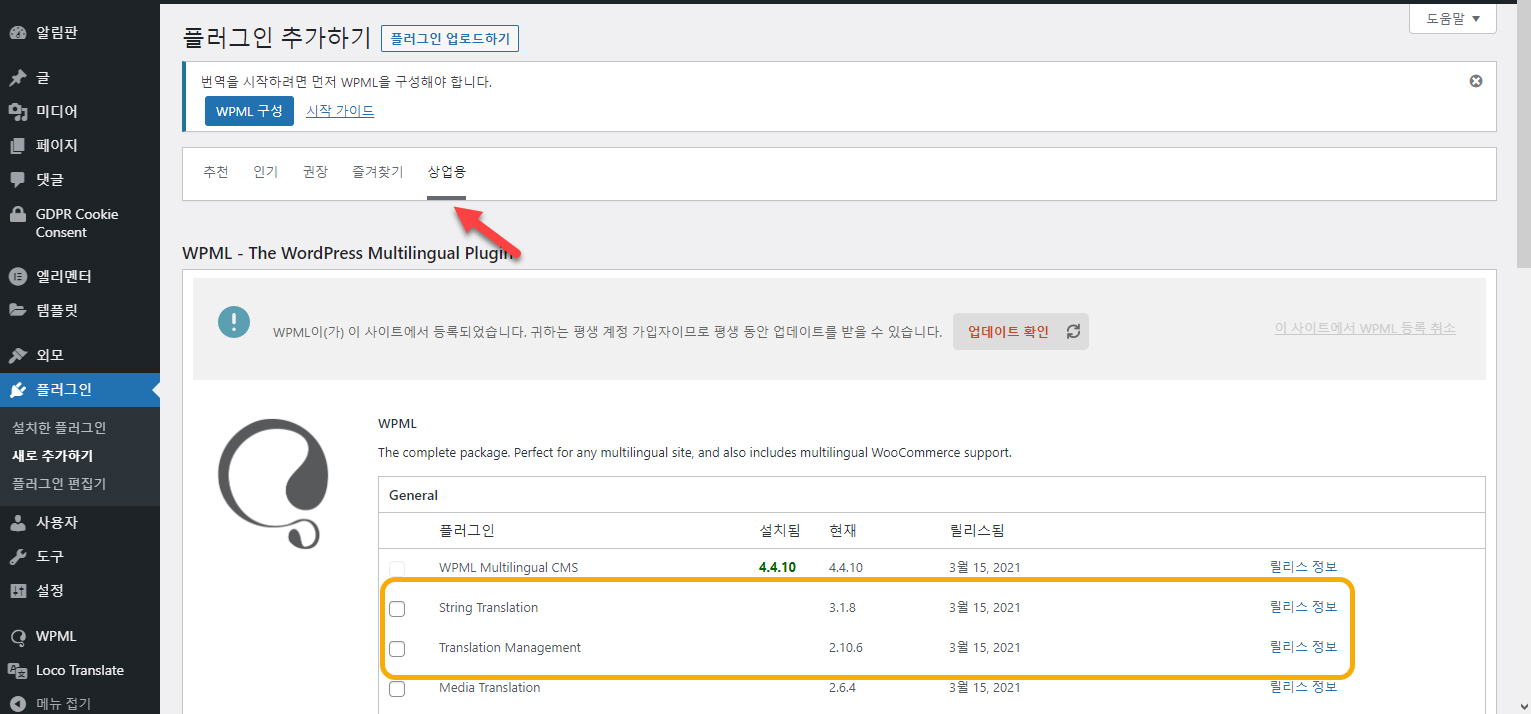Screen dimensions: 1531x714
Task: Click the 미디어 media icon
Action: click(x=17, y=112)
